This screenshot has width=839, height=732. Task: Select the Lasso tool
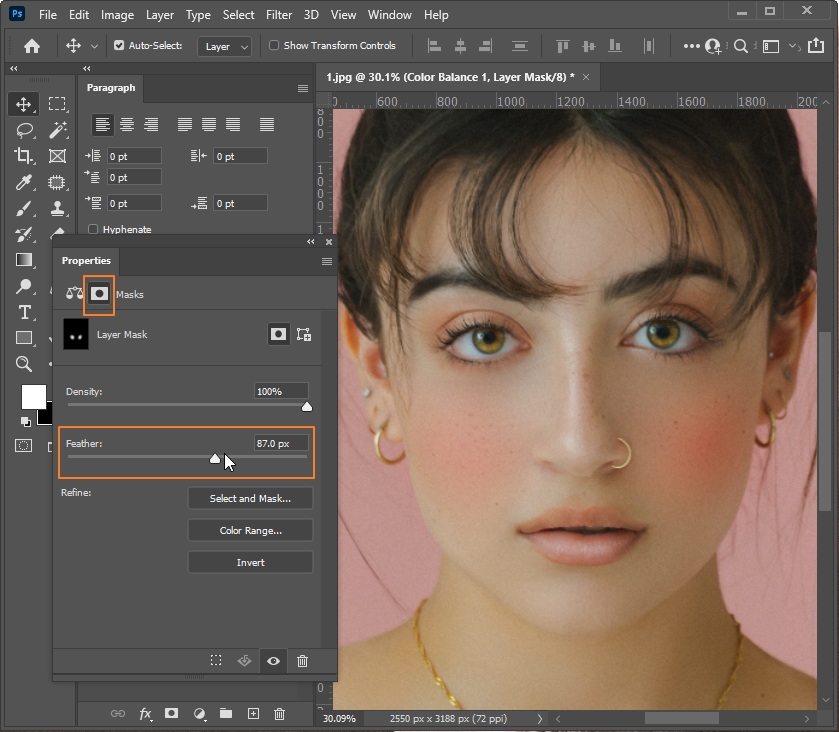click(24, 130)
